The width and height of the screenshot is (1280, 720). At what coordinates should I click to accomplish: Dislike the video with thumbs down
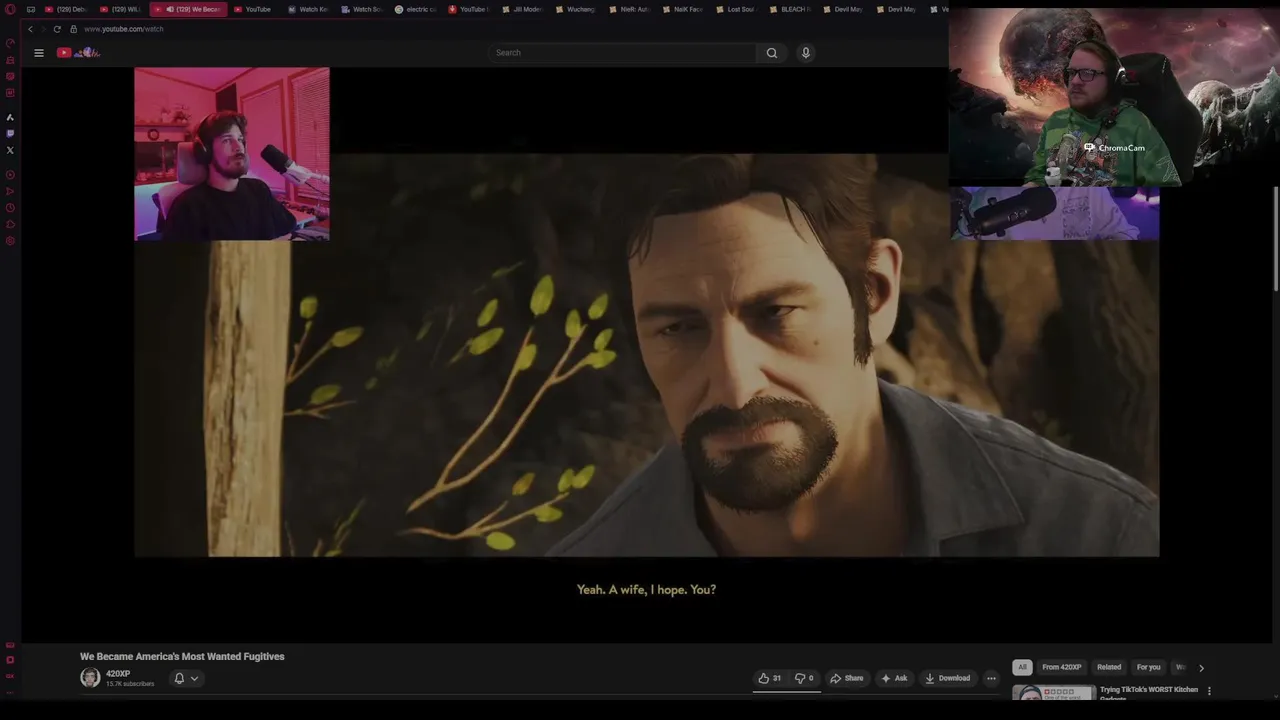click(x=804, y=678)
